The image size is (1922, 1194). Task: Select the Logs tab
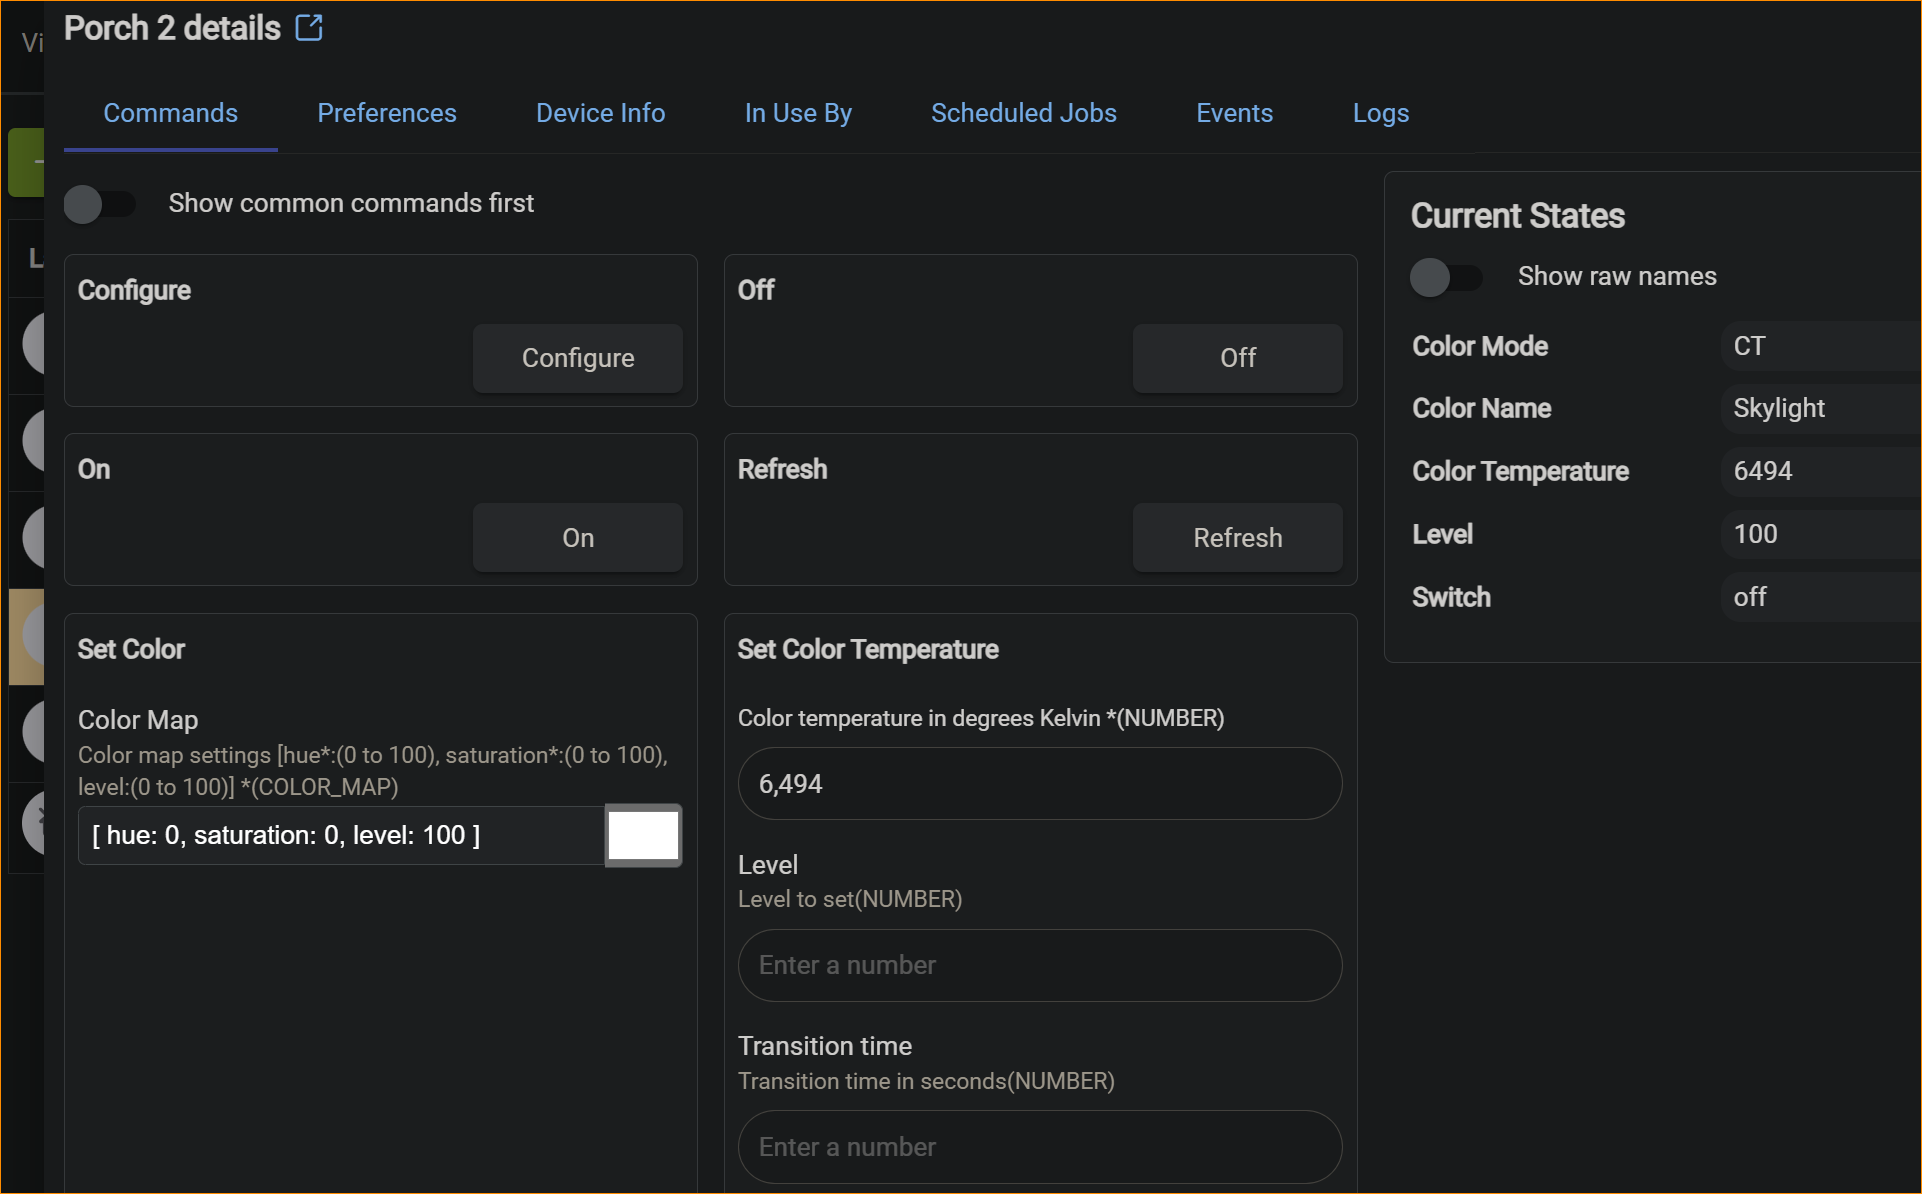(x=1380, y=113)
